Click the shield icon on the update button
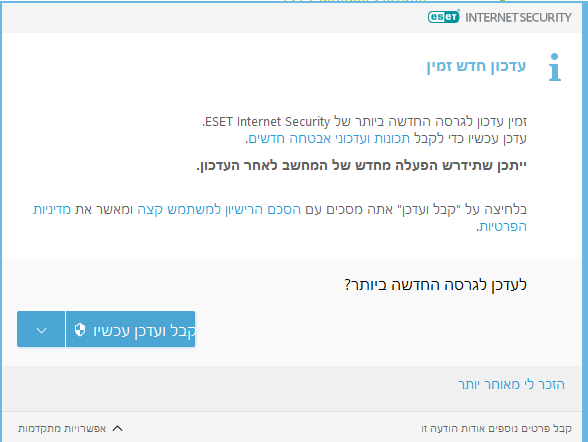The image size is (588, 442). pyautogui.click(x=80, y=330)
